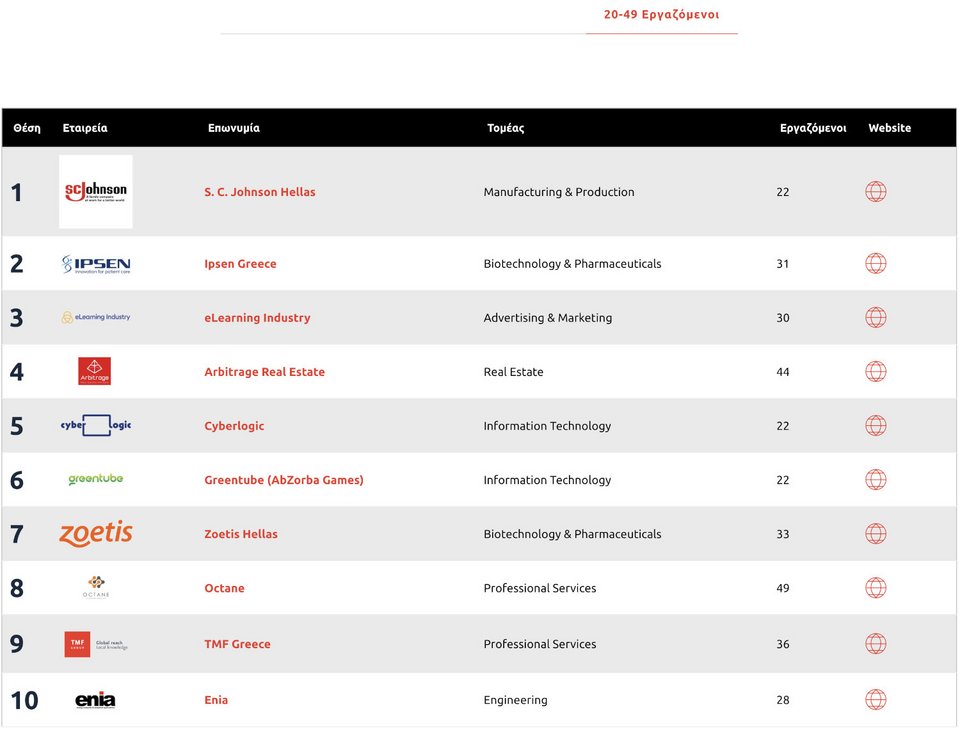This screenshot has width=960, height=732.
Task: Open the Cyberlogic website globe icon
Action: coord(876,425)
